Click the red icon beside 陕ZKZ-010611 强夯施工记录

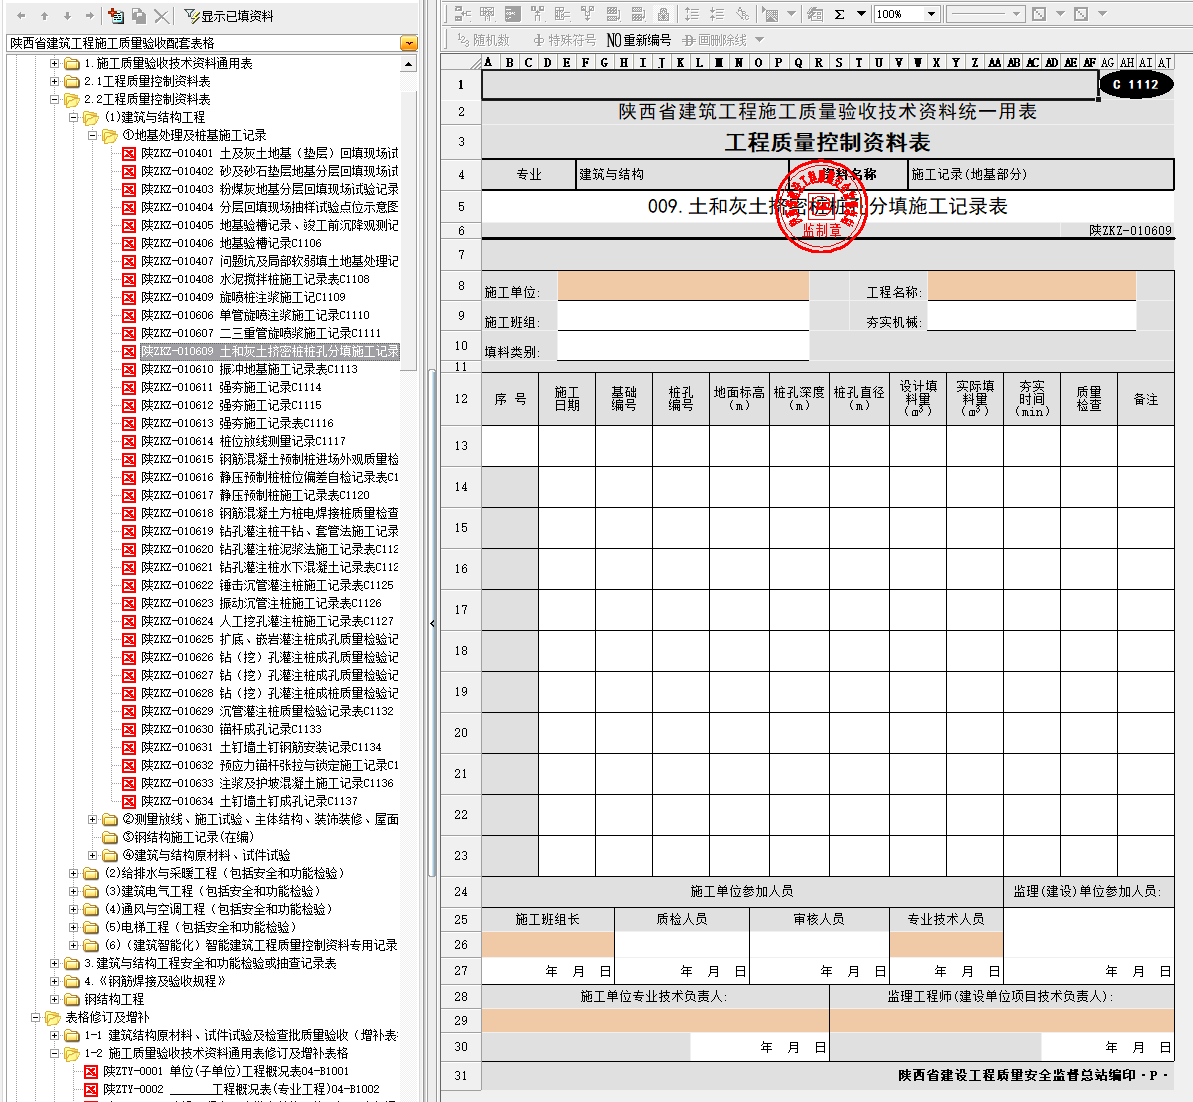click(129, 387)
